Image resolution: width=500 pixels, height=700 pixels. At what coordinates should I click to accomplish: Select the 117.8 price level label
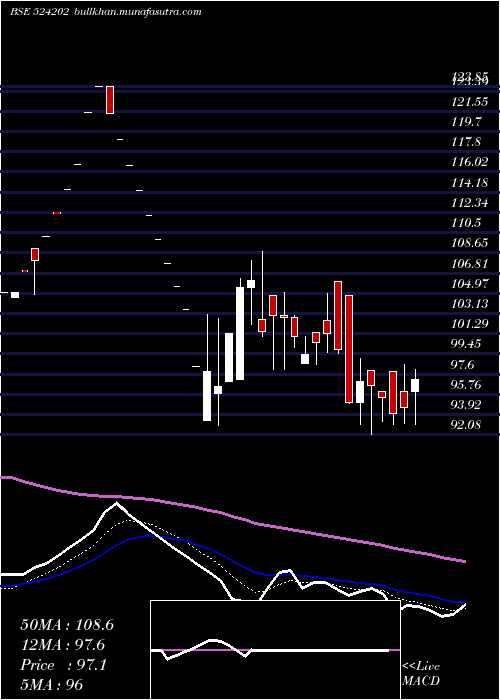click(466, 142)
